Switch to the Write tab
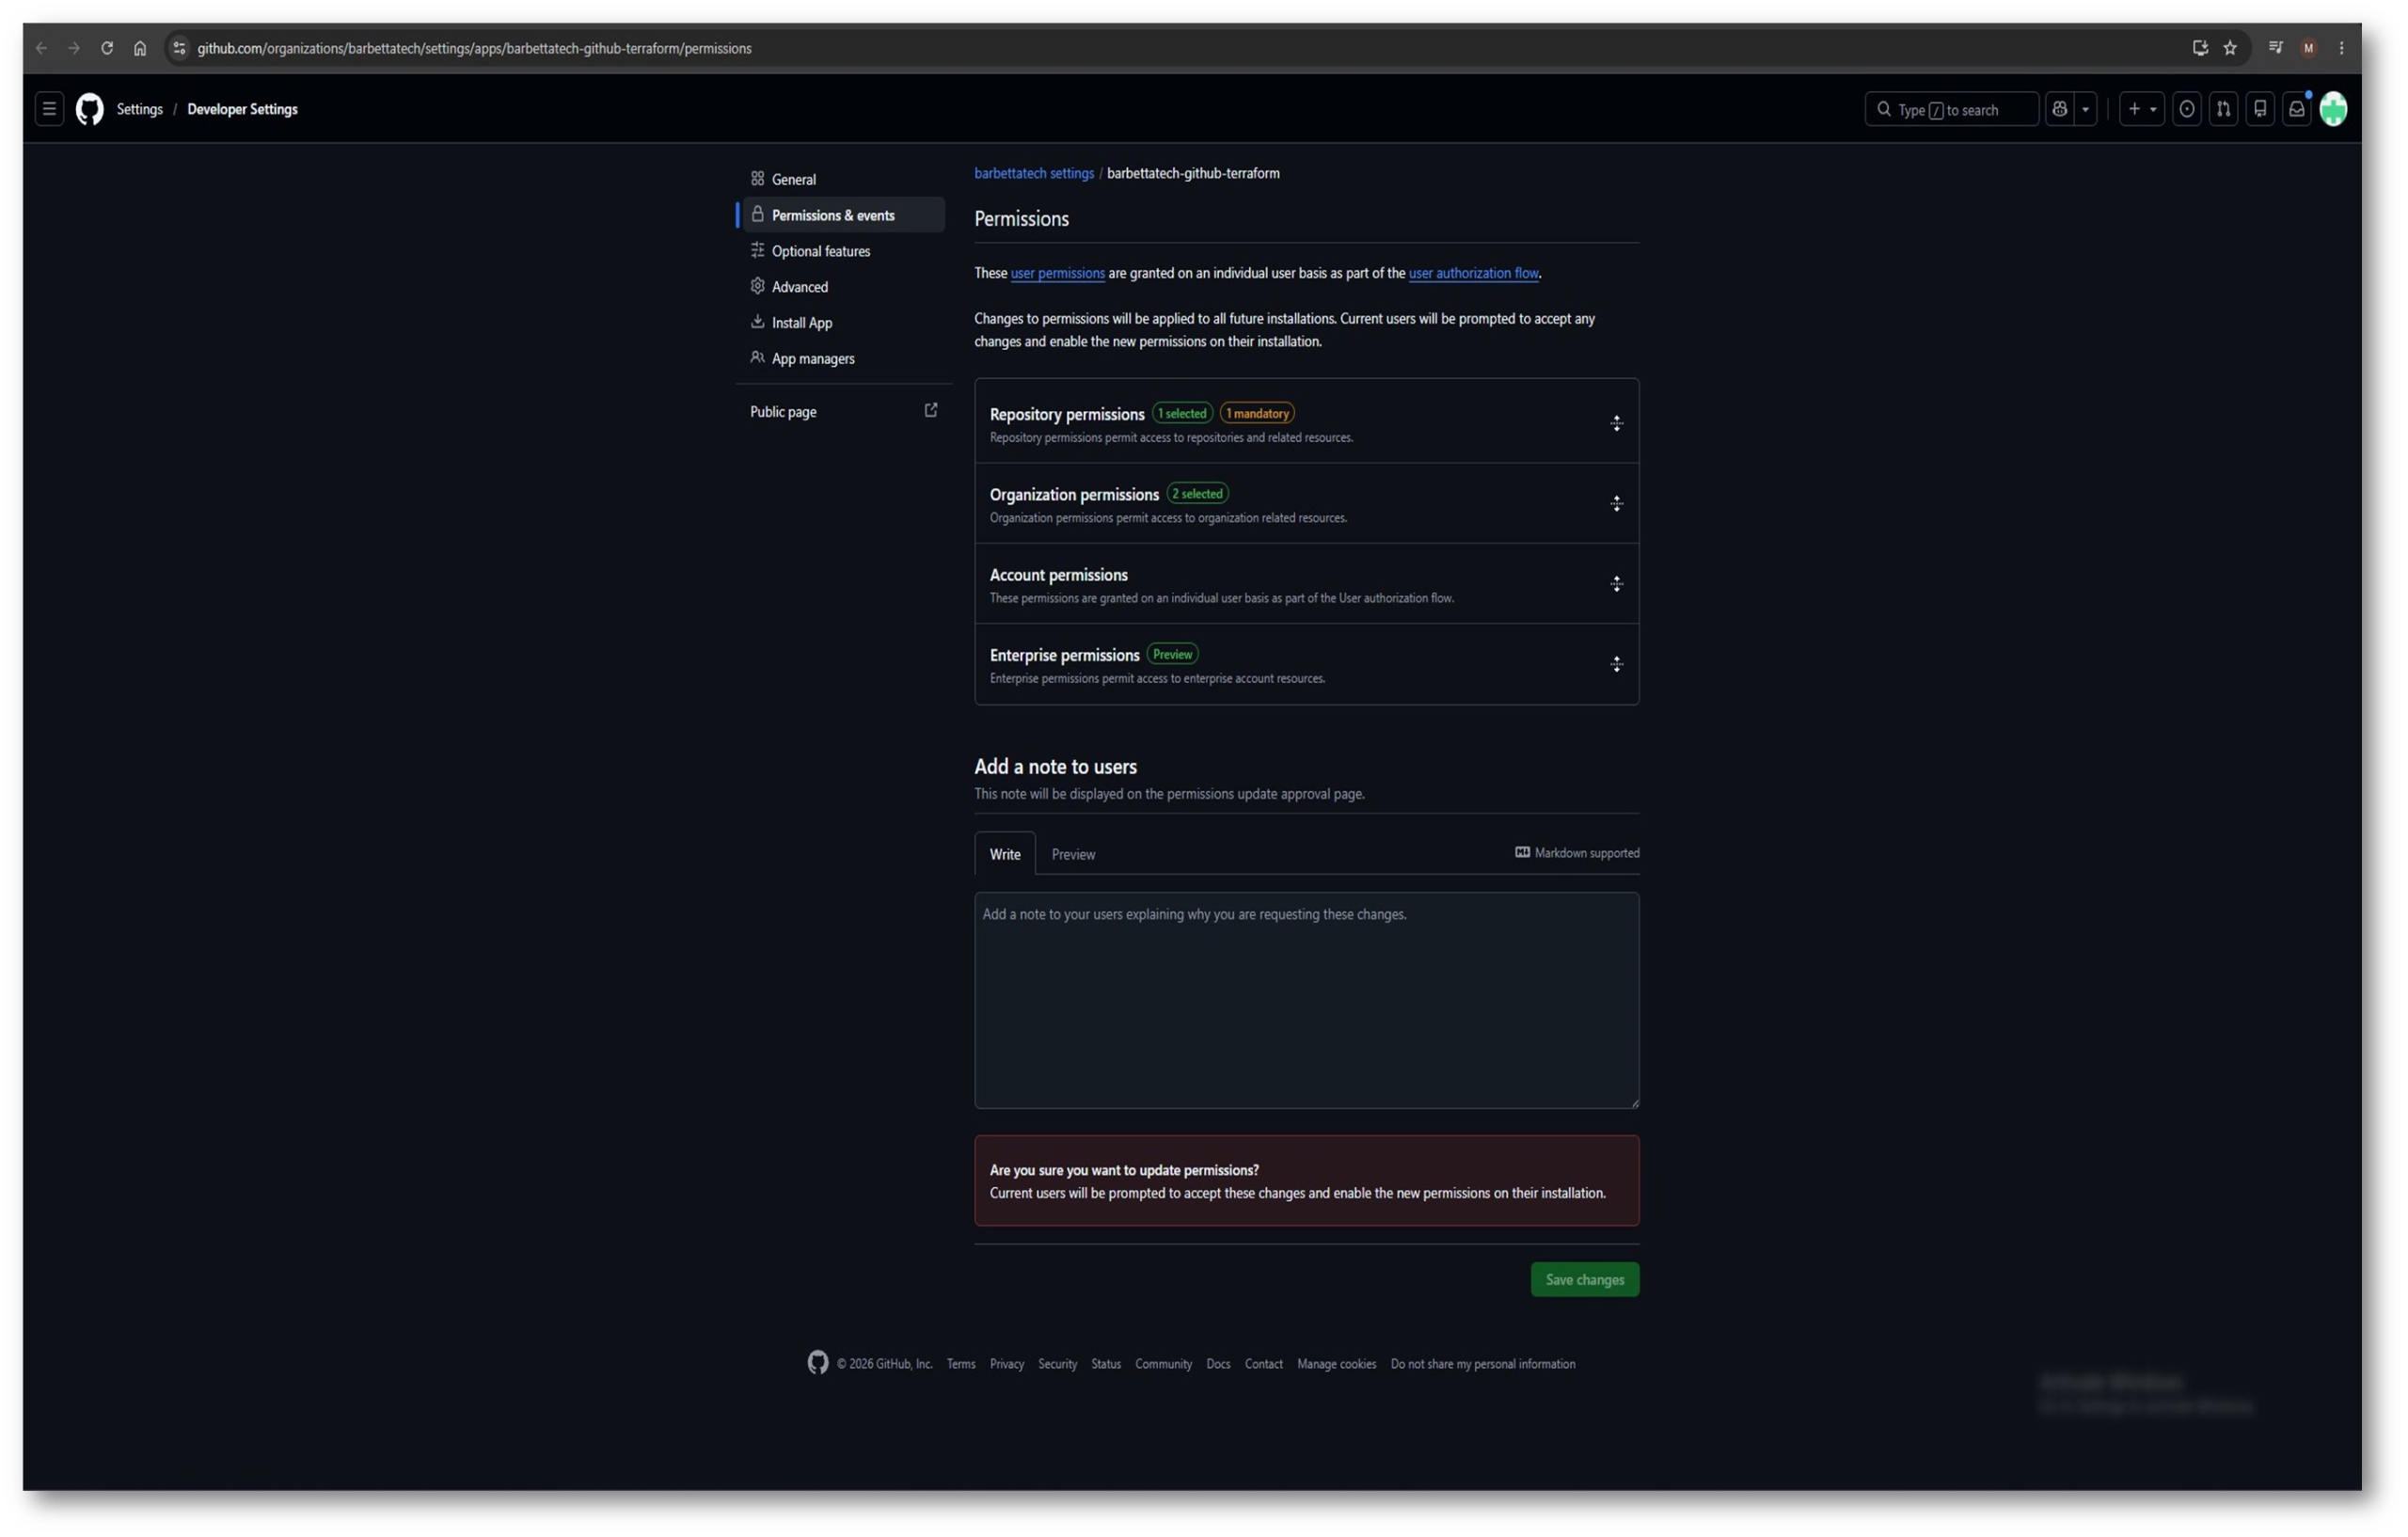This screenshot has width=2408, height=1537. click(1005, 854)
